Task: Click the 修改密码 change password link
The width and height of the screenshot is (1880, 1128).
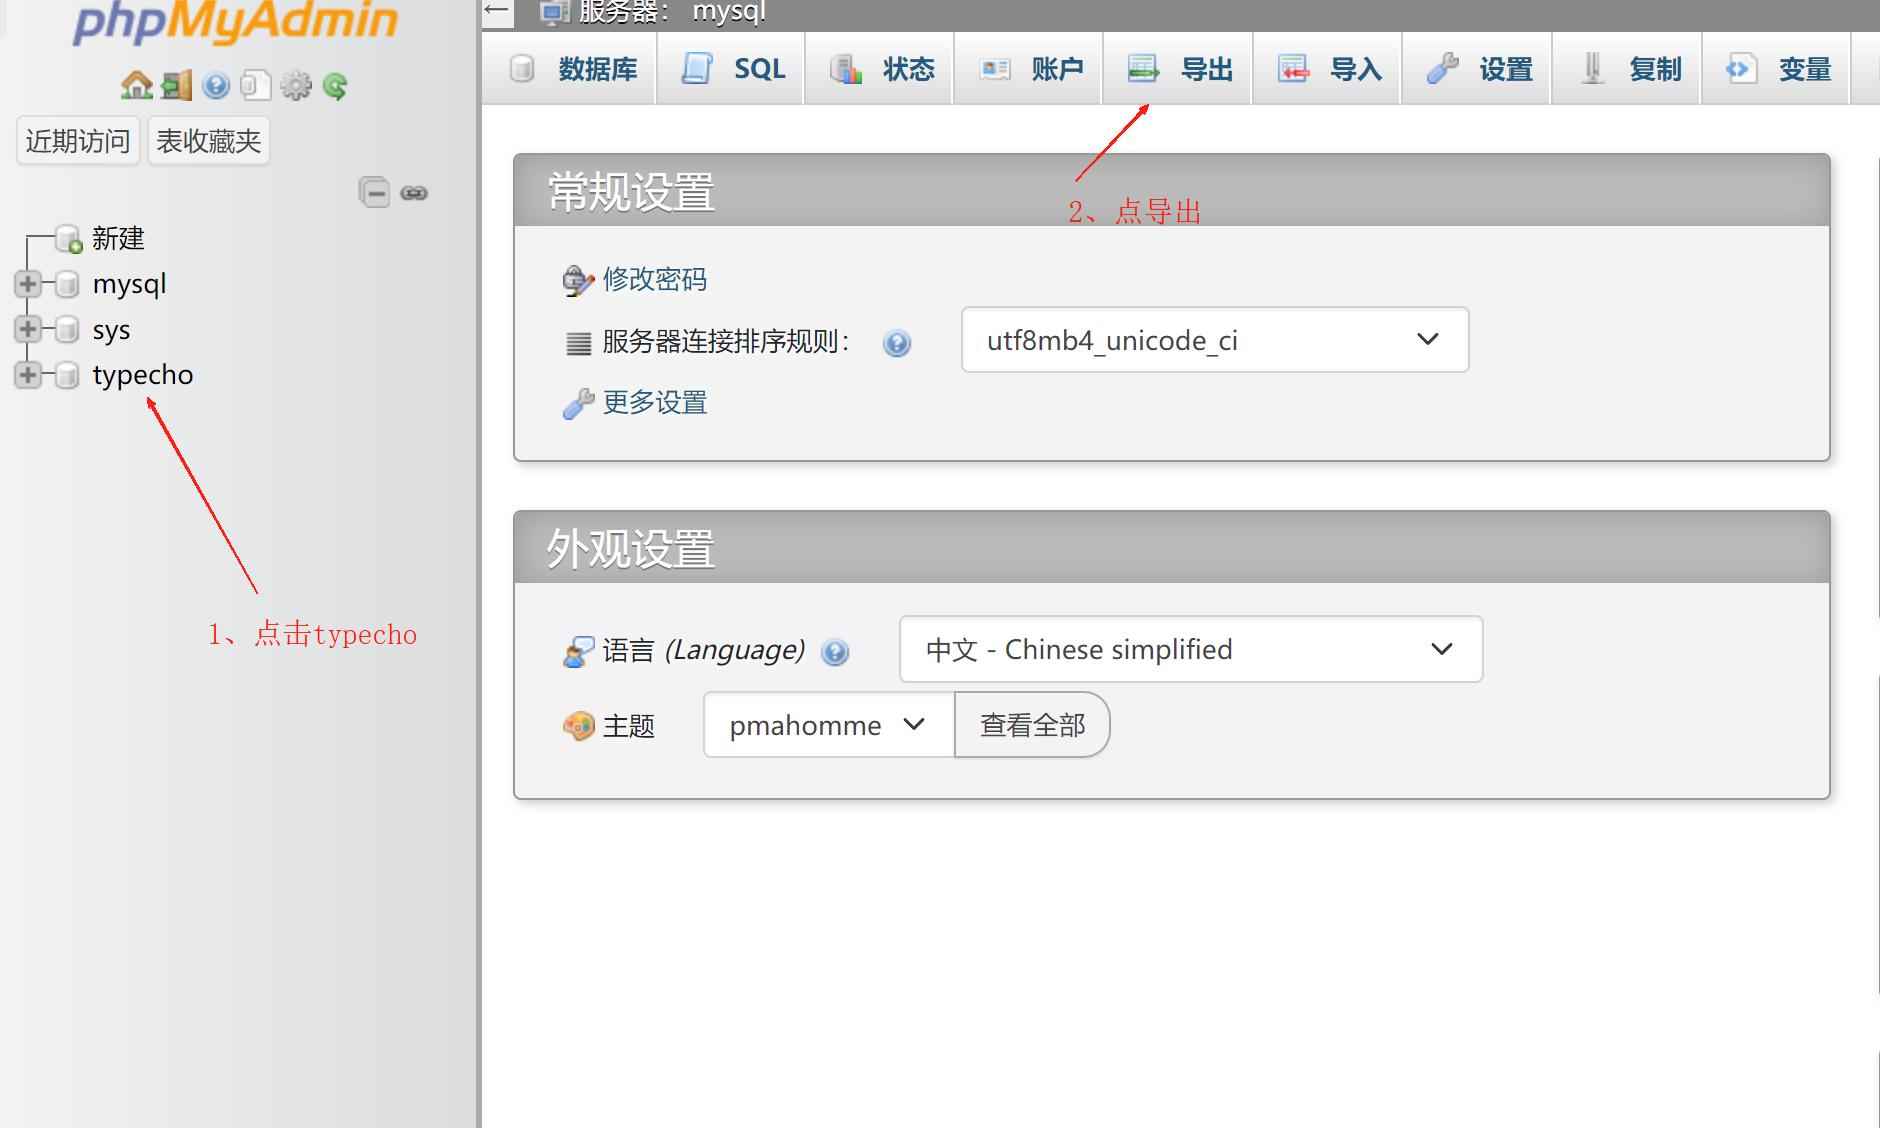Action: pos(654,279)
